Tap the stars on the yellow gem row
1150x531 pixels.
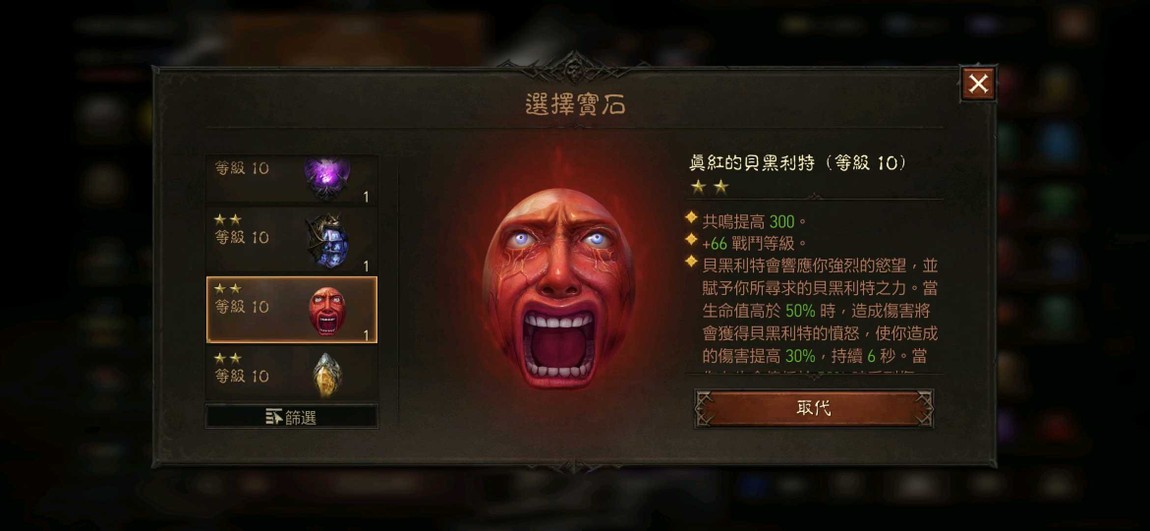pyautogui.click(x=227, y=359)
